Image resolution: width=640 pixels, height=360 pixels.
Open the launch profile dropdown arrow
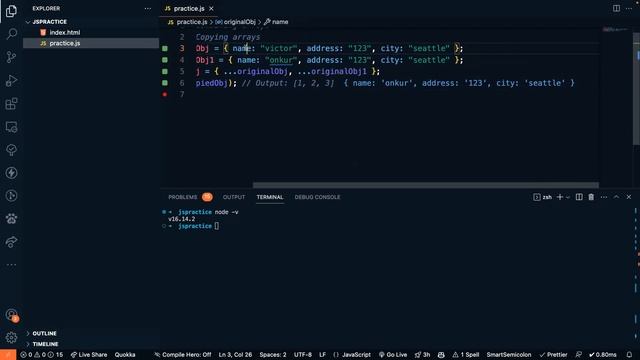[x=568, y=197]
